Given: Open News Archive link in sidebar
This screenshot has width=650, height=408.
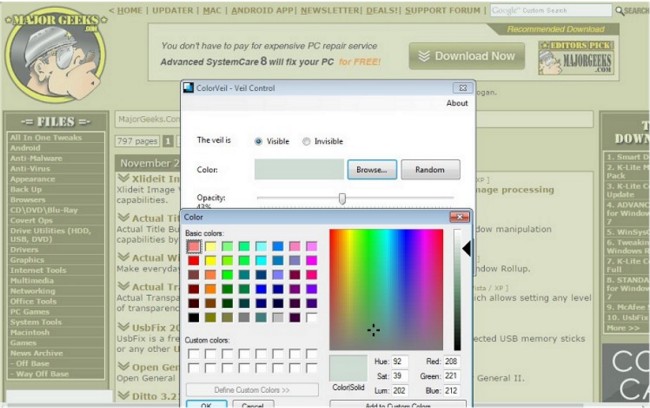Looking at the screenshot, I should 36,353.
